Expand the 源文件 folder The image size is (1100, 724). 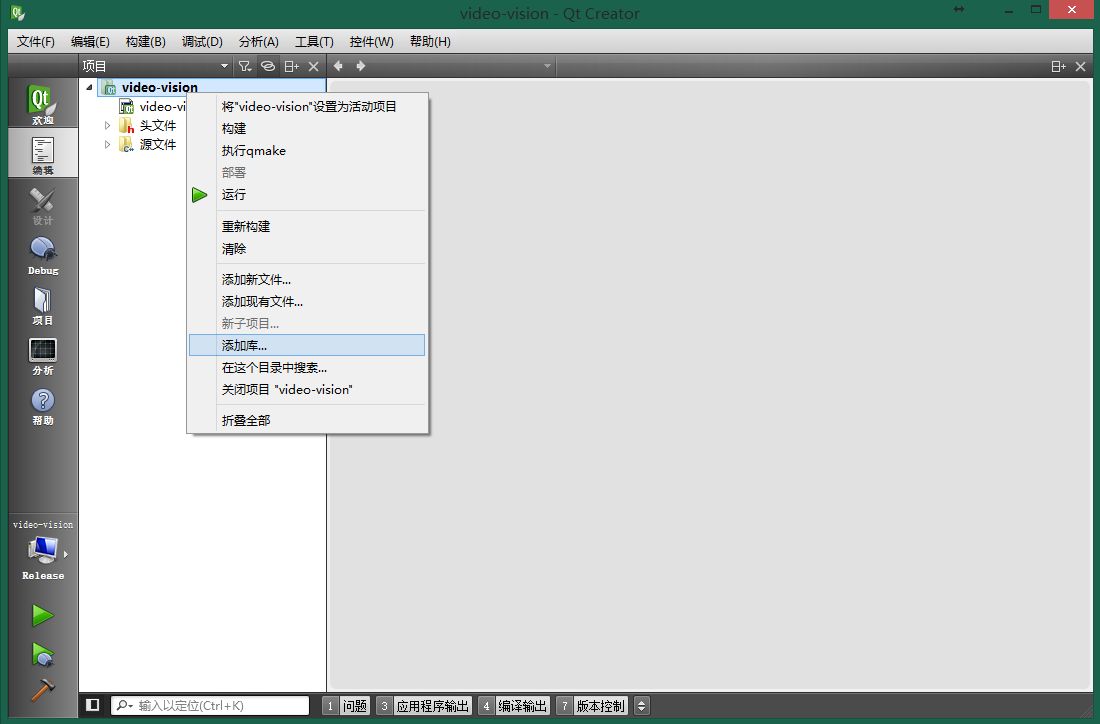(107, 145)
